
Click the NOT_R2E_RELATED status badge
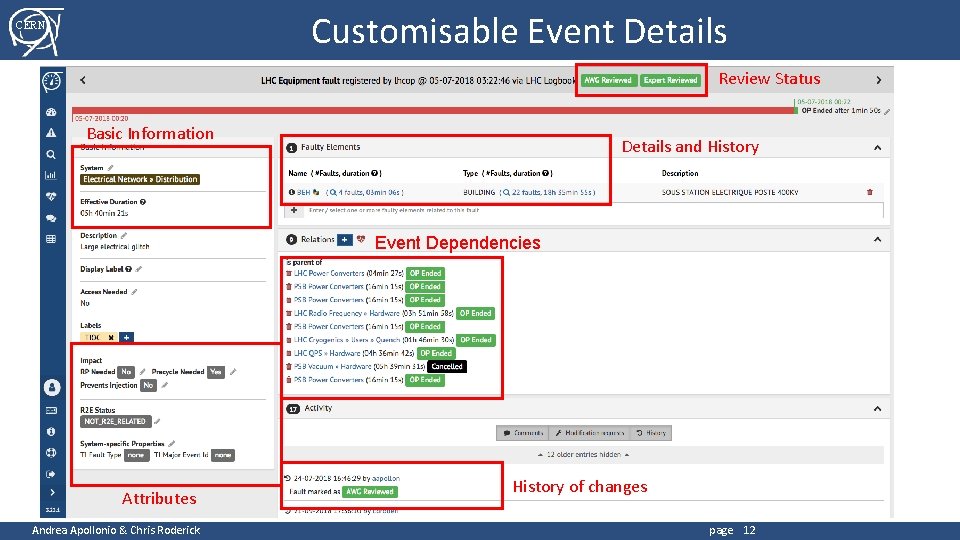(x=116, y=422)
